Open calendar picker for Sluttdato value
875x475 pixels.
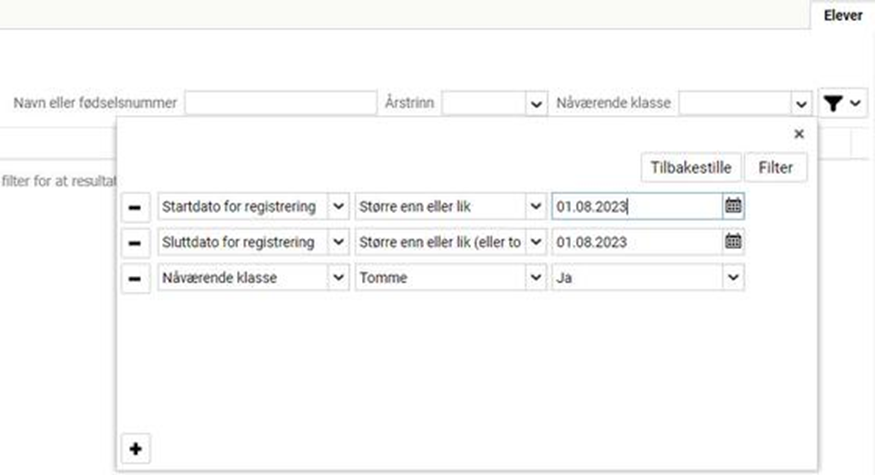click(733, 241)
